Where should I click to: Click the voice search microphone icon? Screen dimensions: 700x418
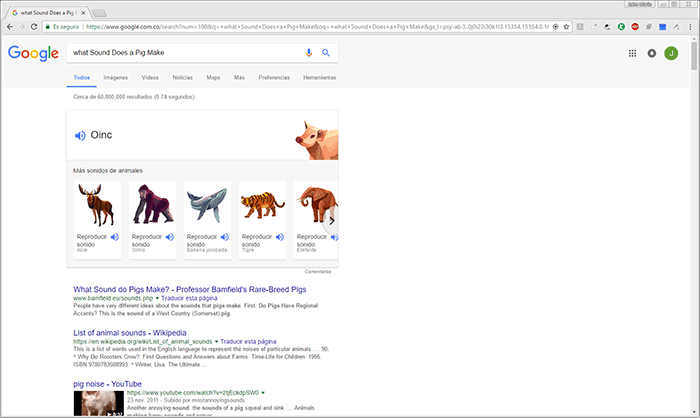pos(308,53)
